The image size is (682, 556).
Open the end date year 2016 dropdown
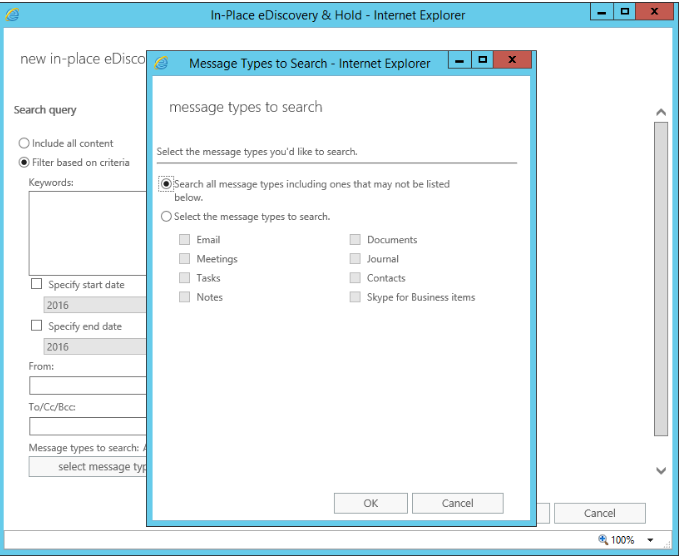coord(95,347)
